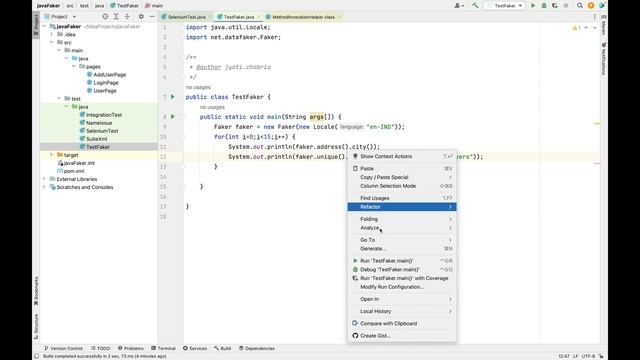The image size is (640, 360).
Task: Open Bookmarks tool window on left edge
Action: pyautogui.click(x=36, y=291)
